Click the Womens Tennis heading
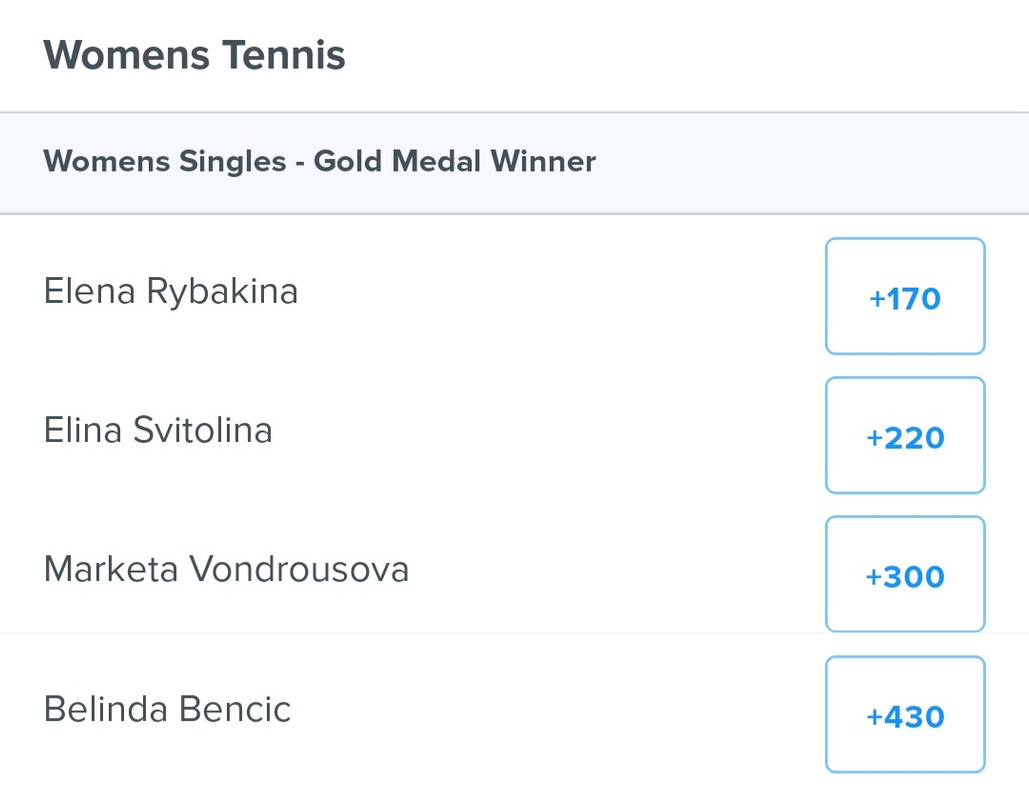The width and height of the screenshot is (1029, 800). click(194, 54)
